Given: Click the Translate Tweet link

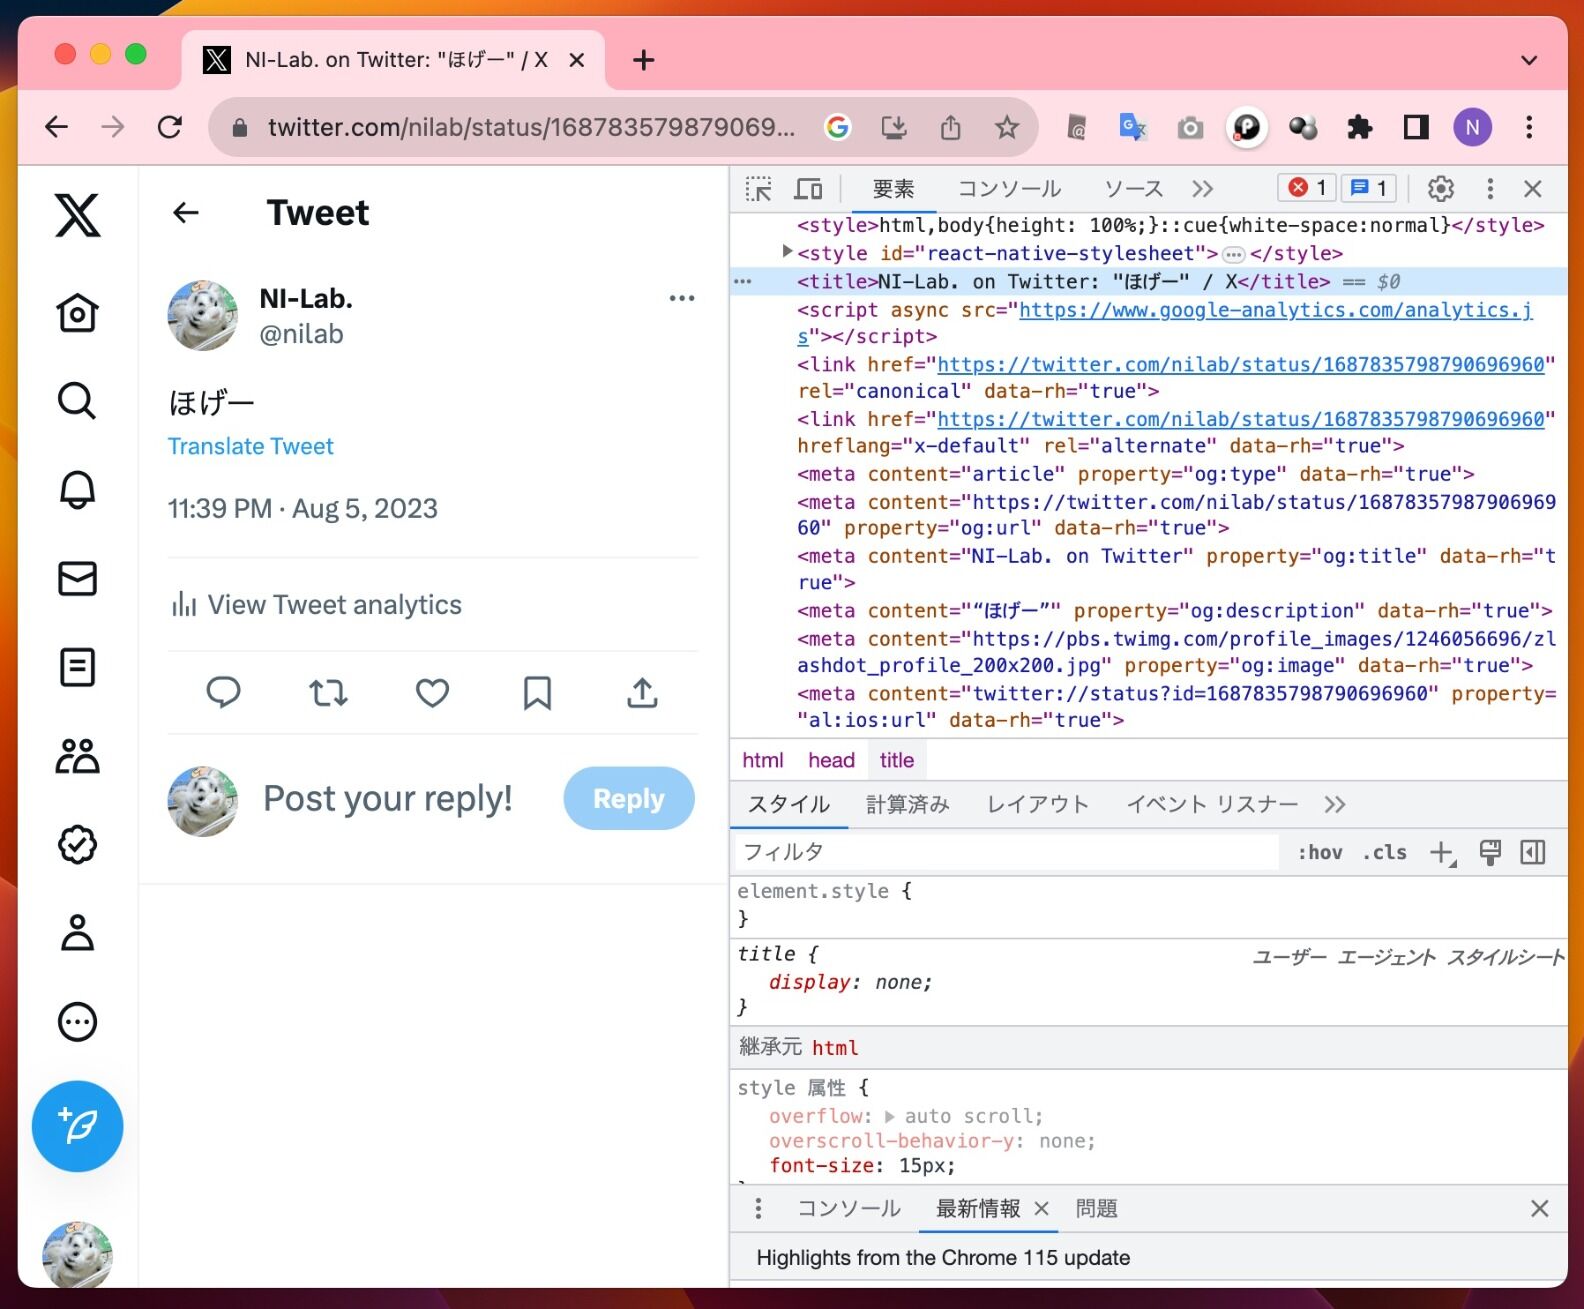Looking at the screenshot, I should coord(250,446).
